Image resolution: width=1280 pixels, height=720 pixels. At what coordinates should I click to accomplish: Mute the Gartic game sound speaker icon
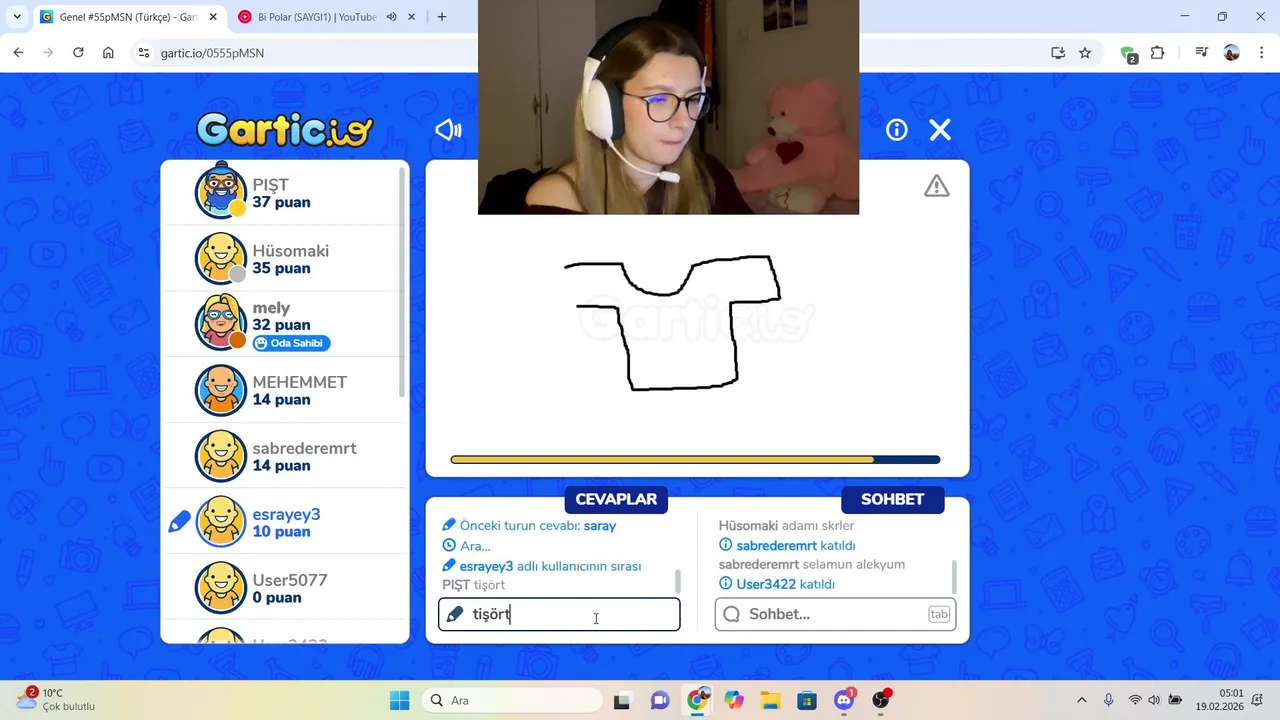448,130
